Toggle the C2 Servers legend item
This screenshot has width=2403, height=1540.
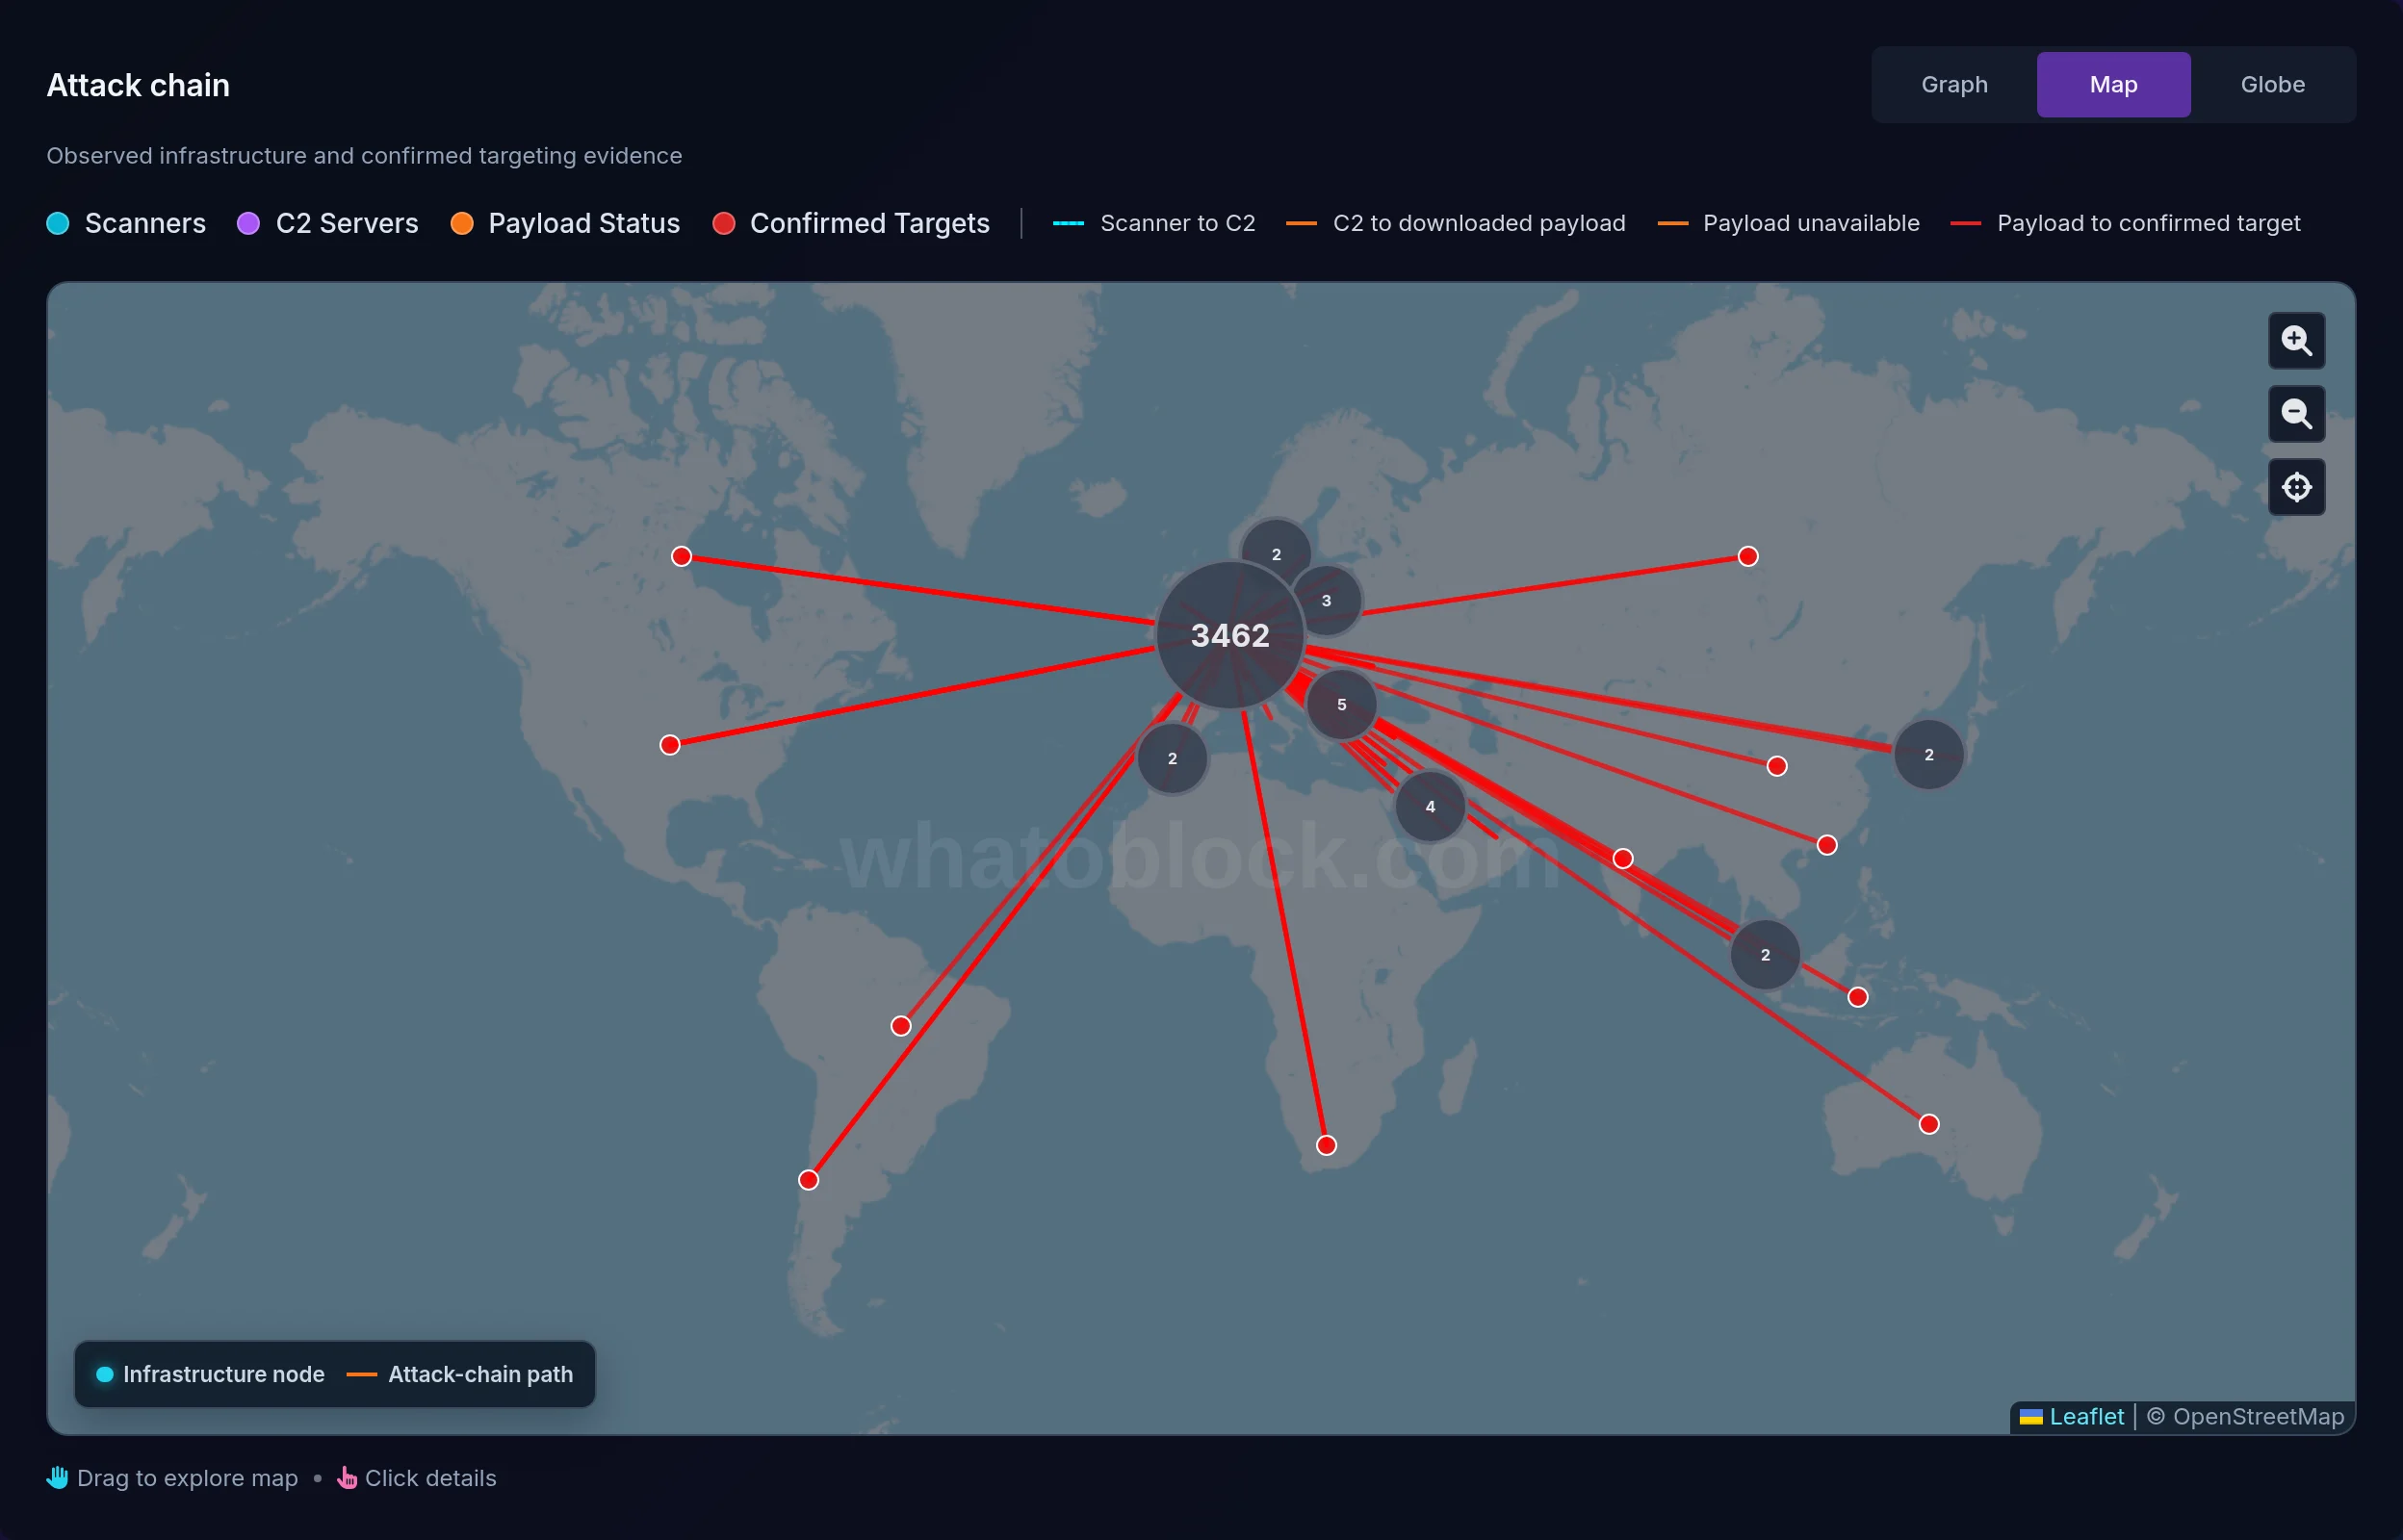coord(328,223)
